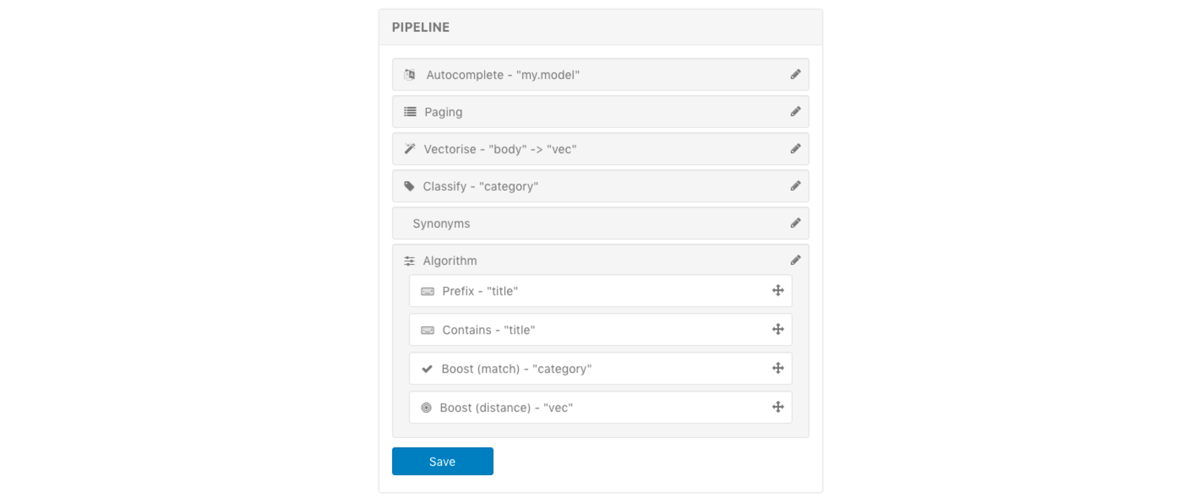The image size is (1200, 500).
Task: Save the pipeline configuration
Action: (442, 461)
